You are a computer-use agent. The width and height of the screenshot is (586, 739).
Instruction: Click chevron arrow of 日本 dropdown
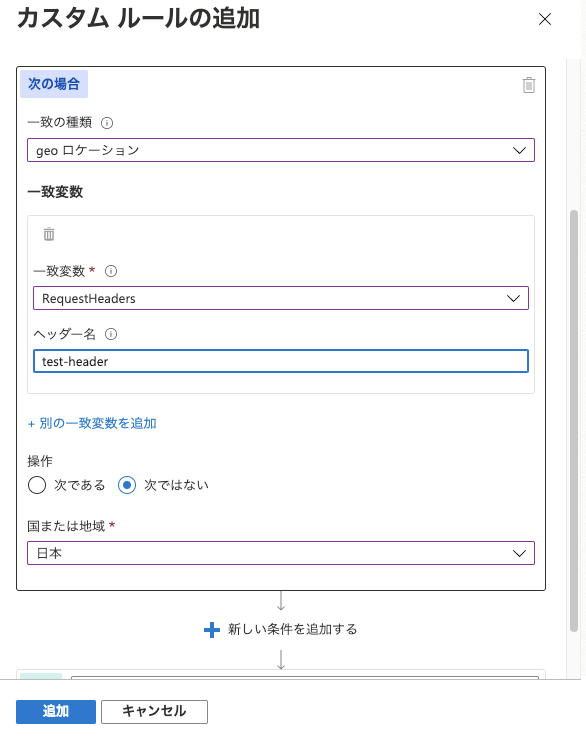[519, 553]
